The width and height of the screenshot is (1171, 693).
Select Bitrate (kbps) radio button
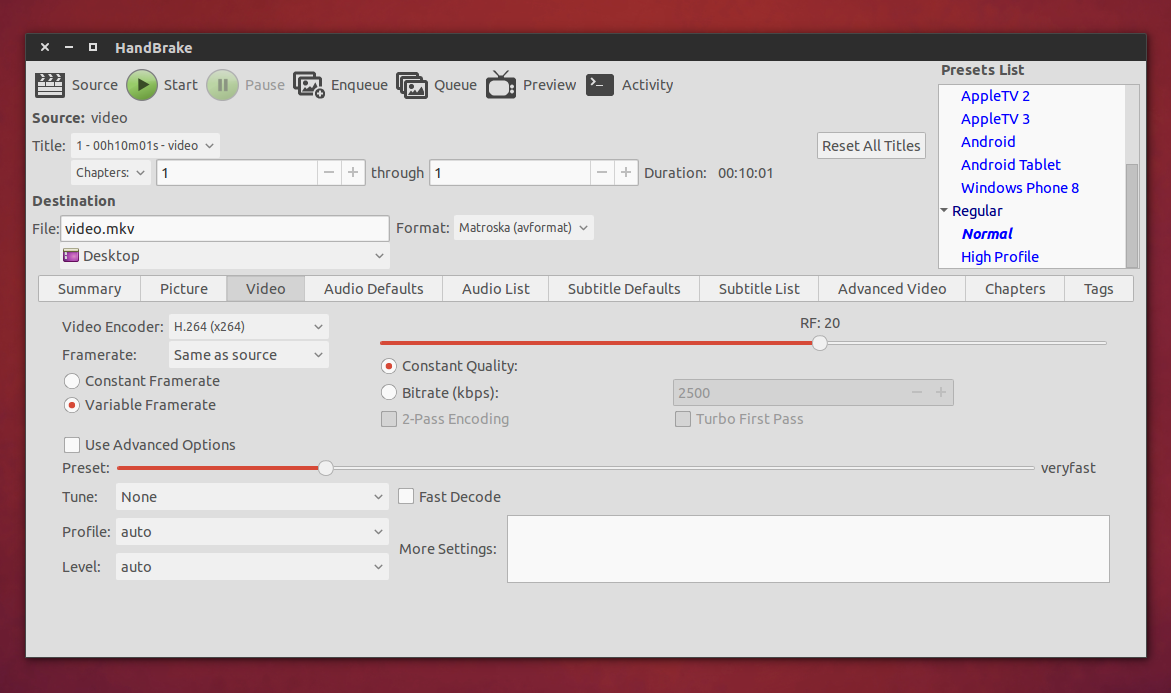(388, 392)
